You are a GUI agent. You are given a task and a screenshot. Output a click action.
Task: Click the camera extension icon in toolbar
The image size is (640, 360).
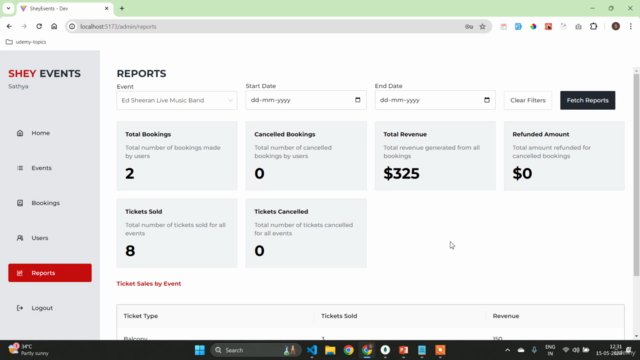click(x=578, y=27)
